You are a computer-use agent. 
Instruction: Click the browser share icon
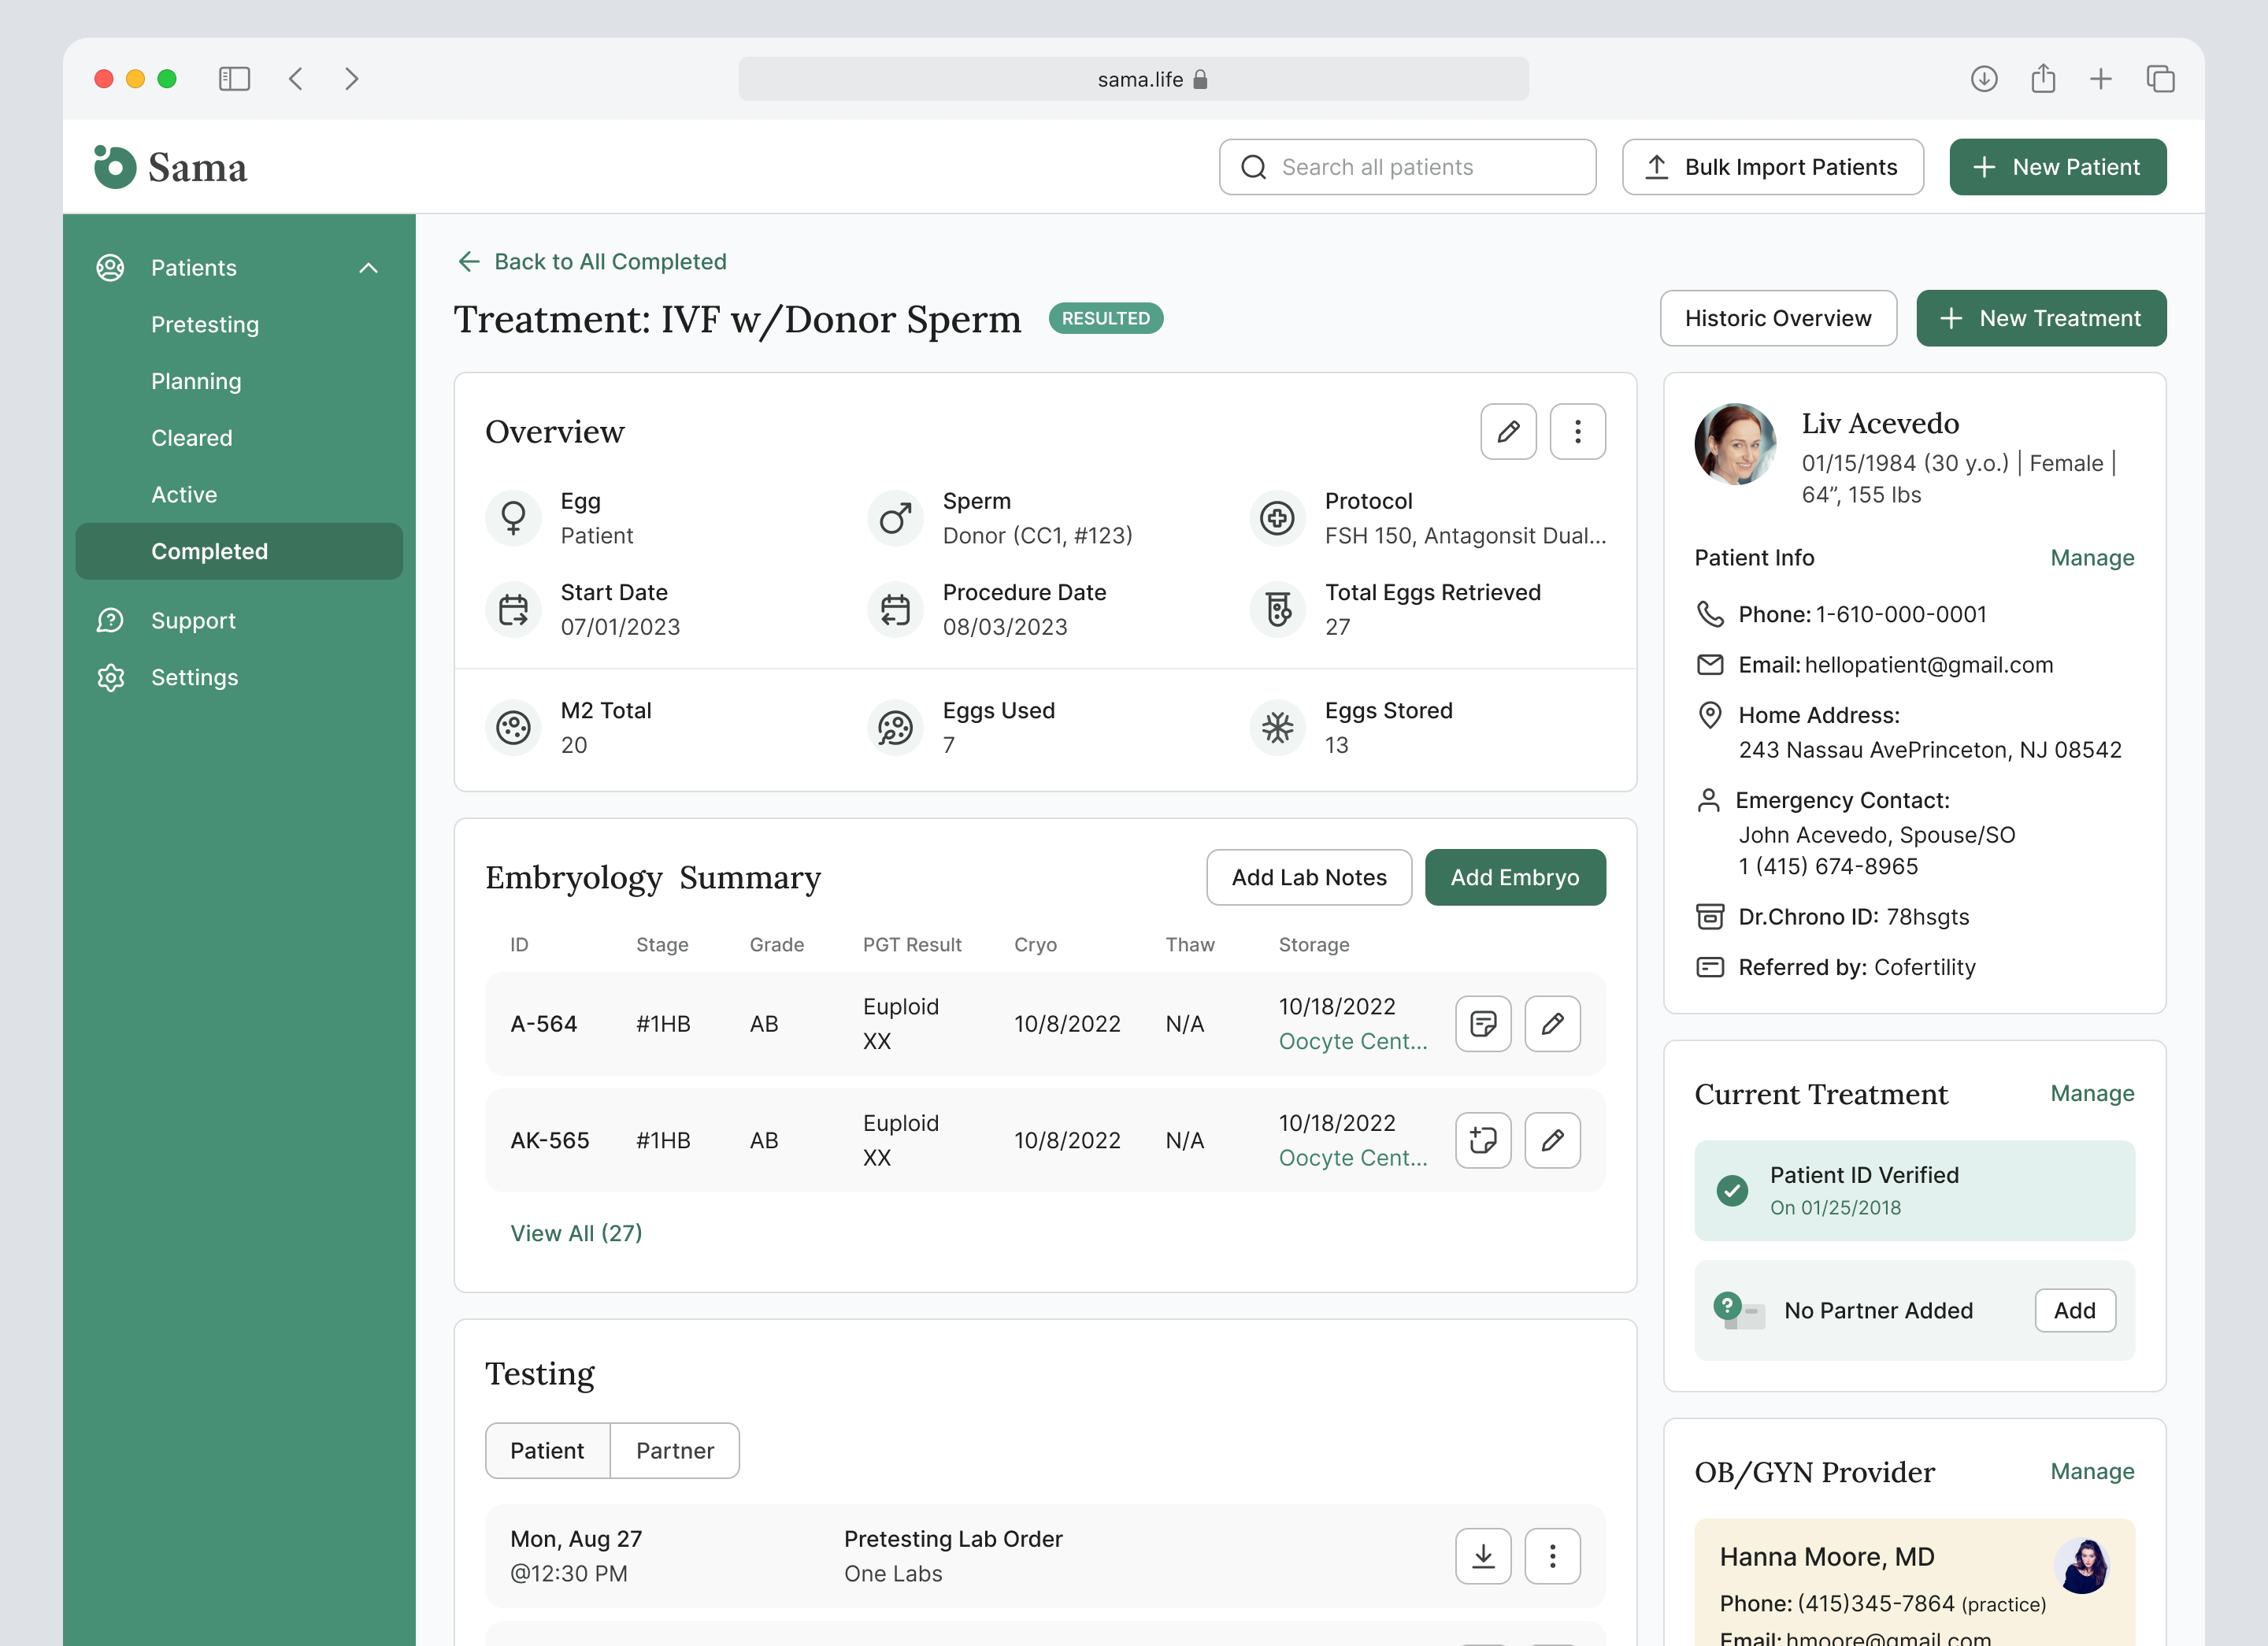click(x=2043, y=78)
